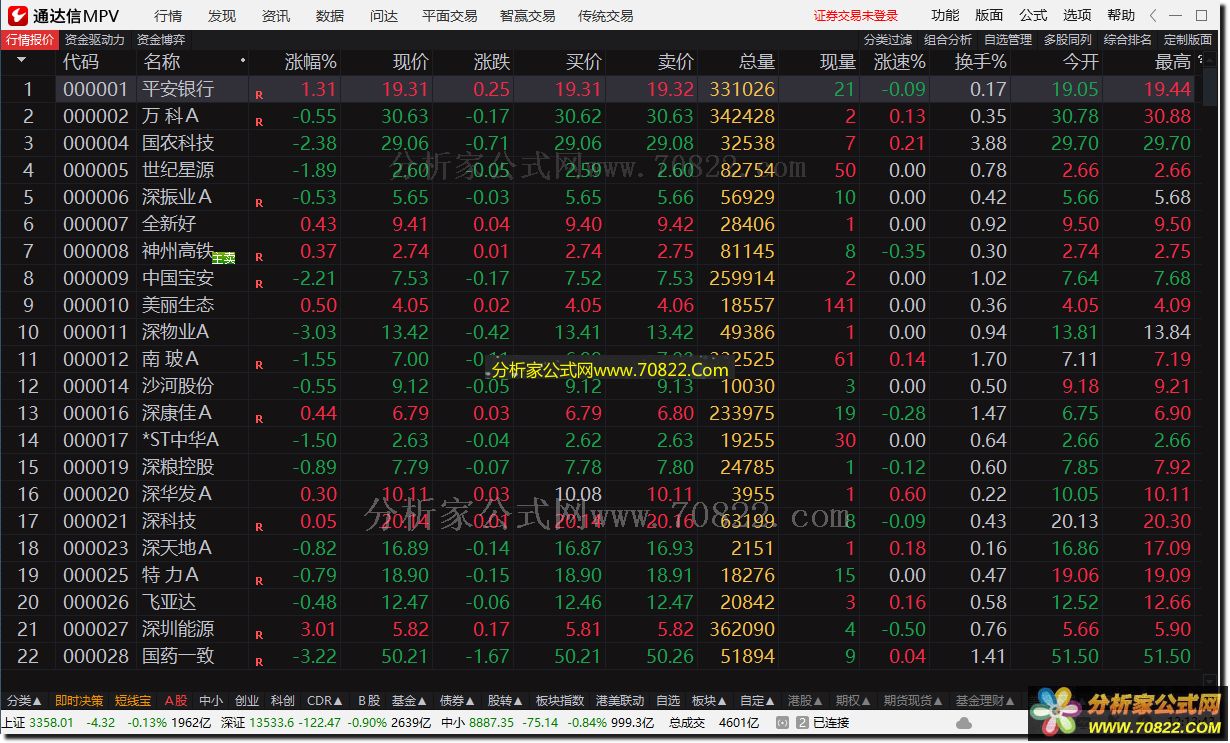The image size is (1230, 743).
Task: Select the 短线宝 bottom tab
Action: pyautogui.click(x=133, y=701)
